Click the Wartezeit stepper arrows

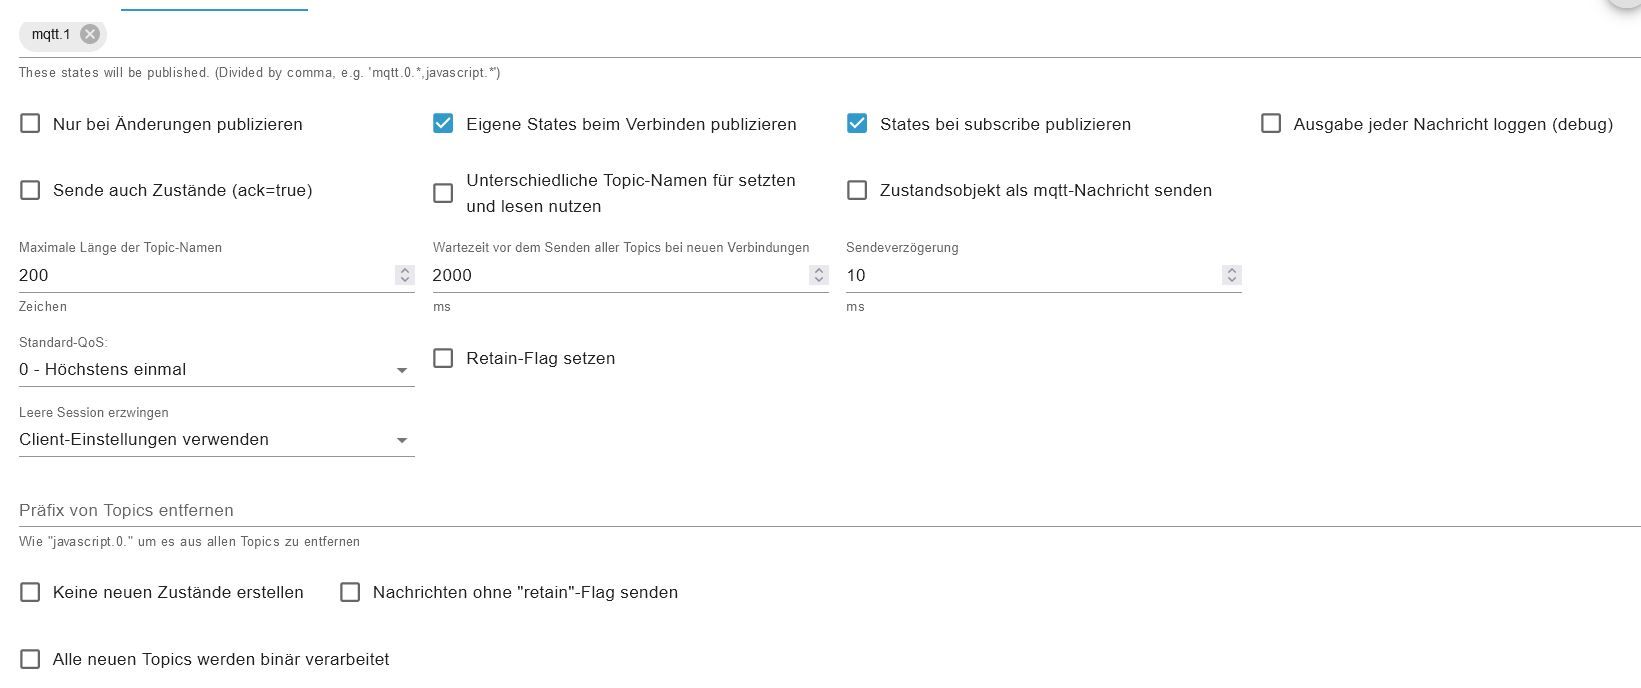point(818,275)
